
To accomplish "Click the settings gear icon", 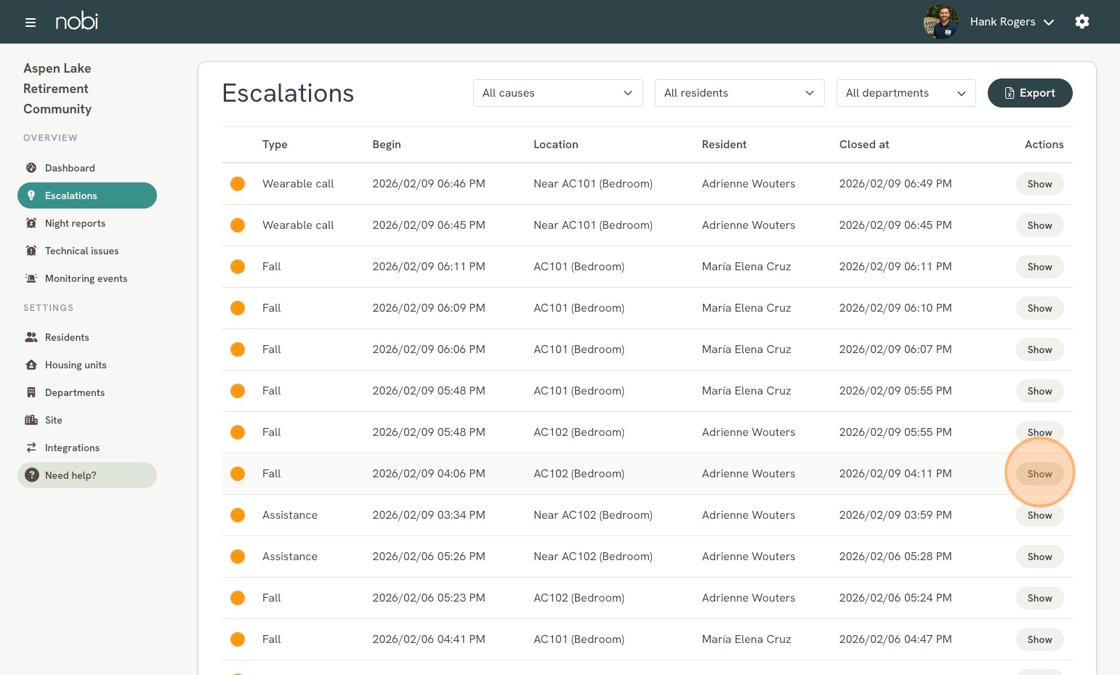I will [1082, 21].
